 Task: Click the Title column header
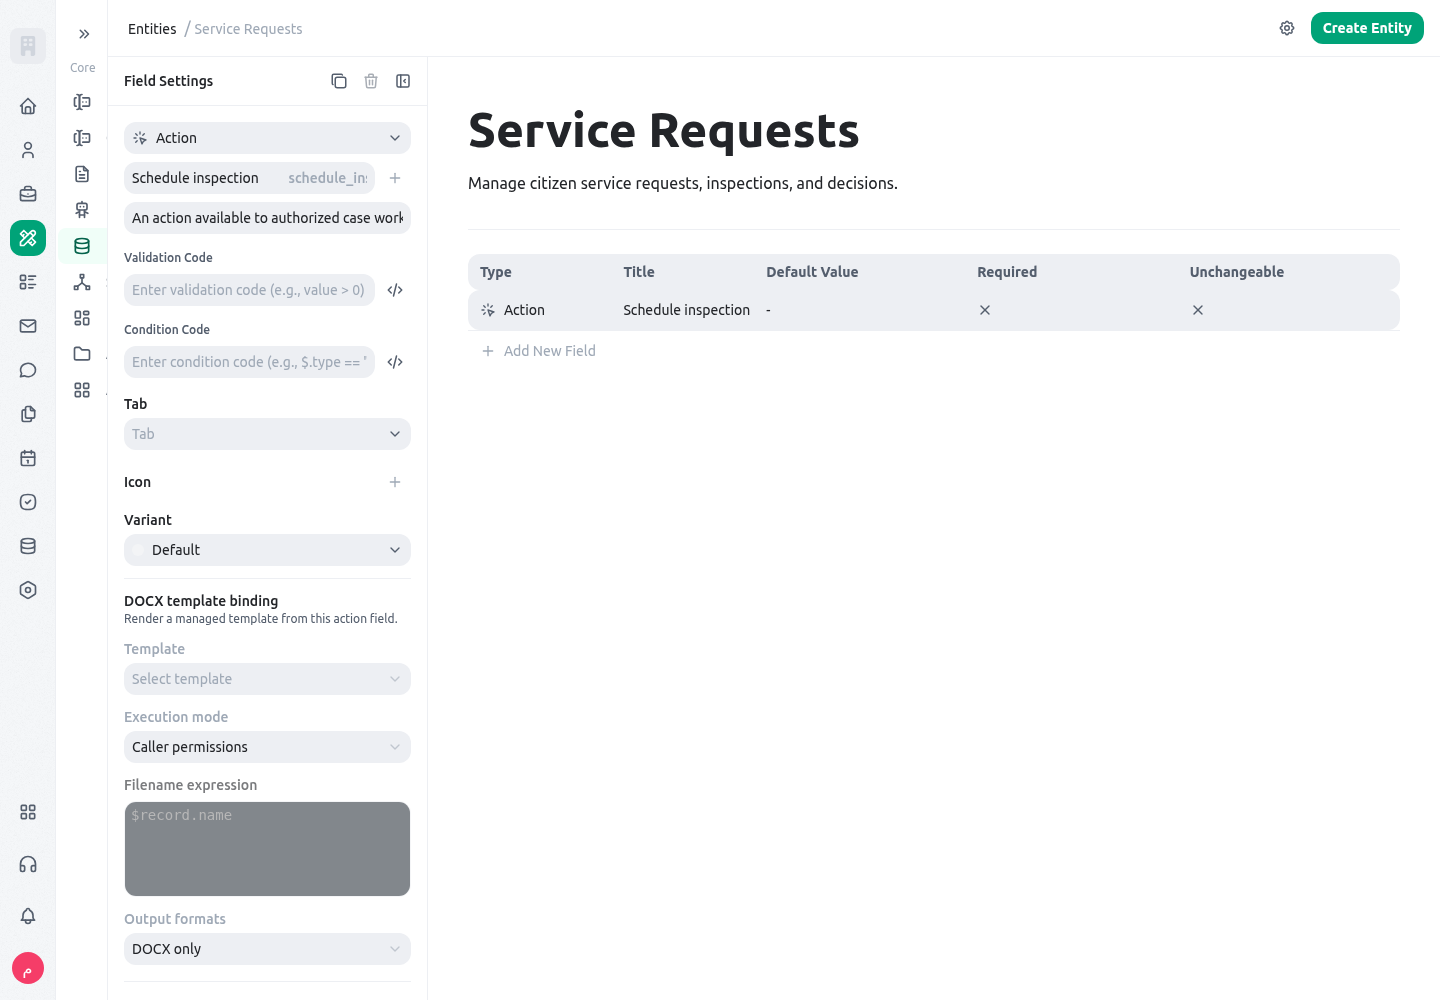point(639,272)
